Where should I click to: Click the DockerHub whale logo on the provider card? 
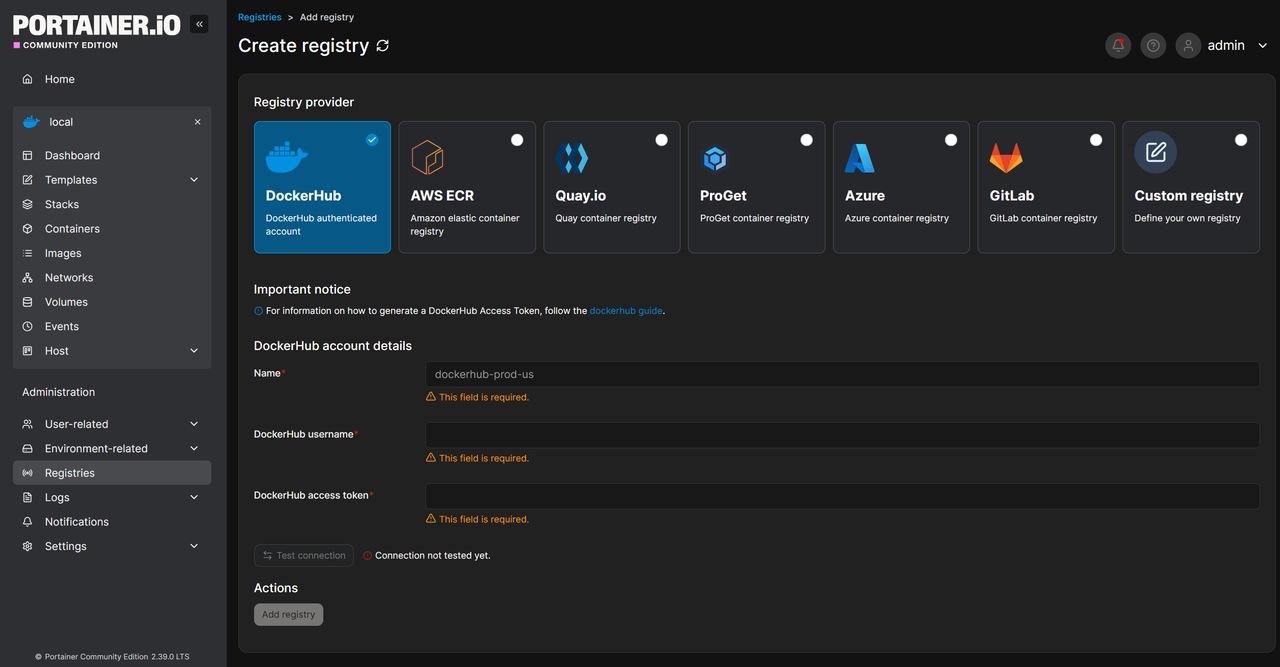[287, 158]
